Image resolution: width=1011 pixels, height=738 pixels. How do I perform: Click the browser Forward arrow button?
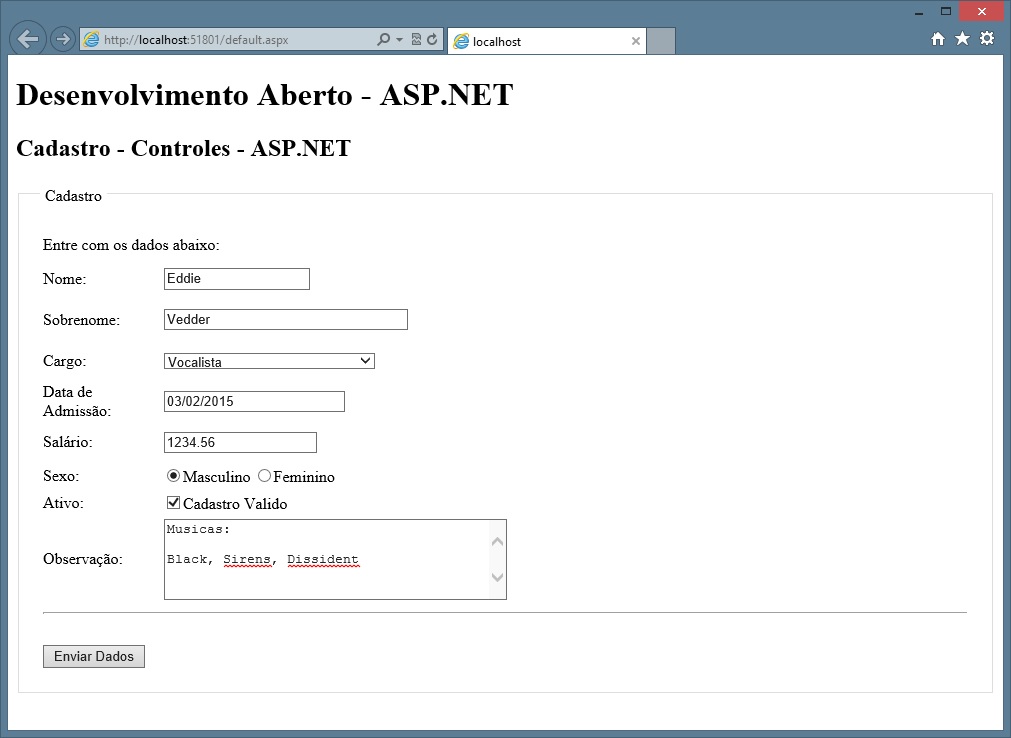pyautogui.click(x=62, y=40)
